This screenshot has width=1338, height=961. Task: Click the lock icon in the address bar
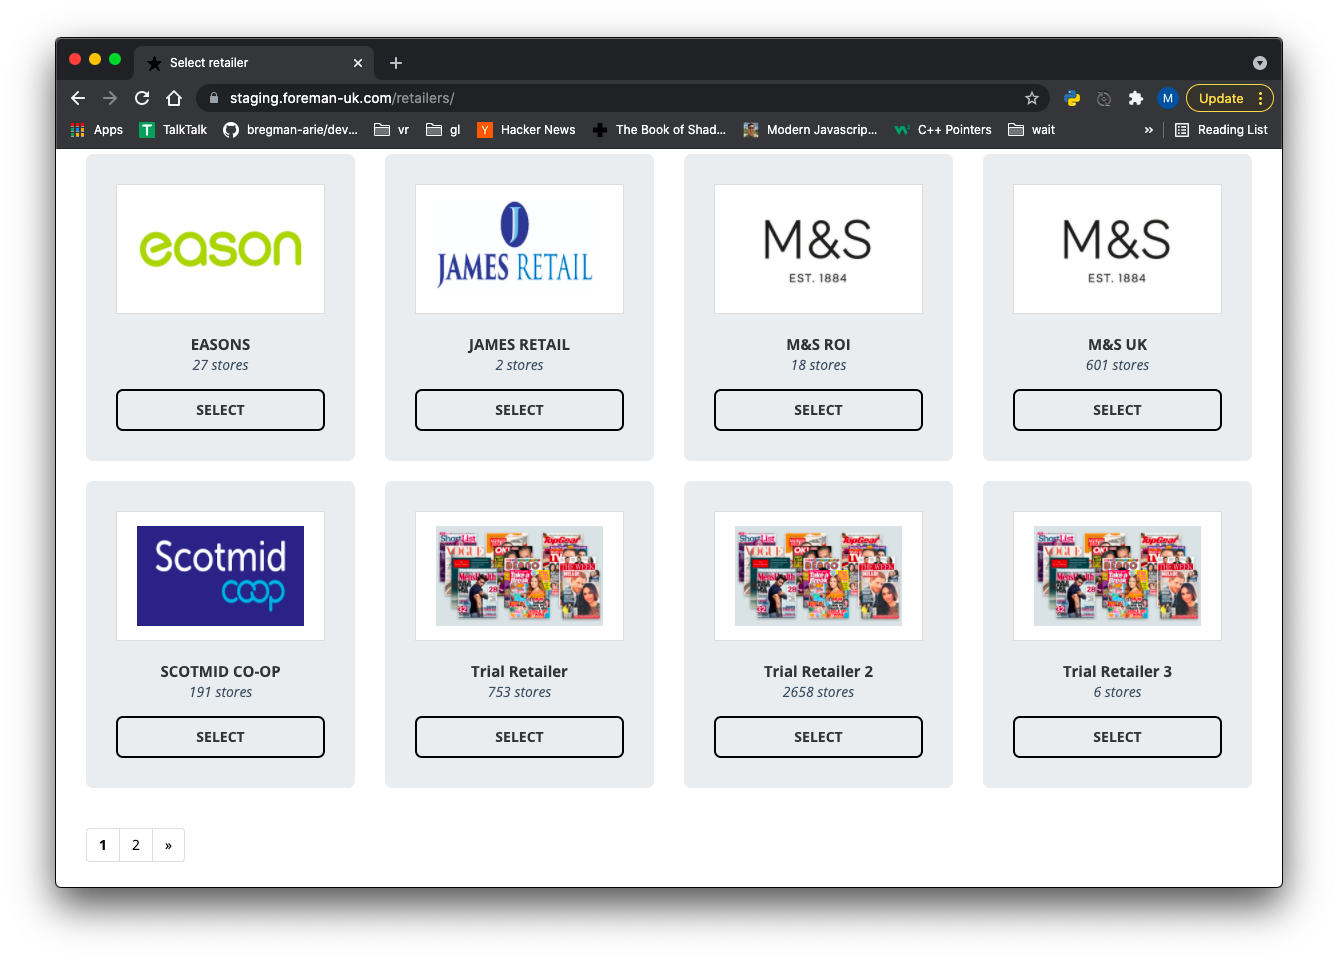point(213,98)
